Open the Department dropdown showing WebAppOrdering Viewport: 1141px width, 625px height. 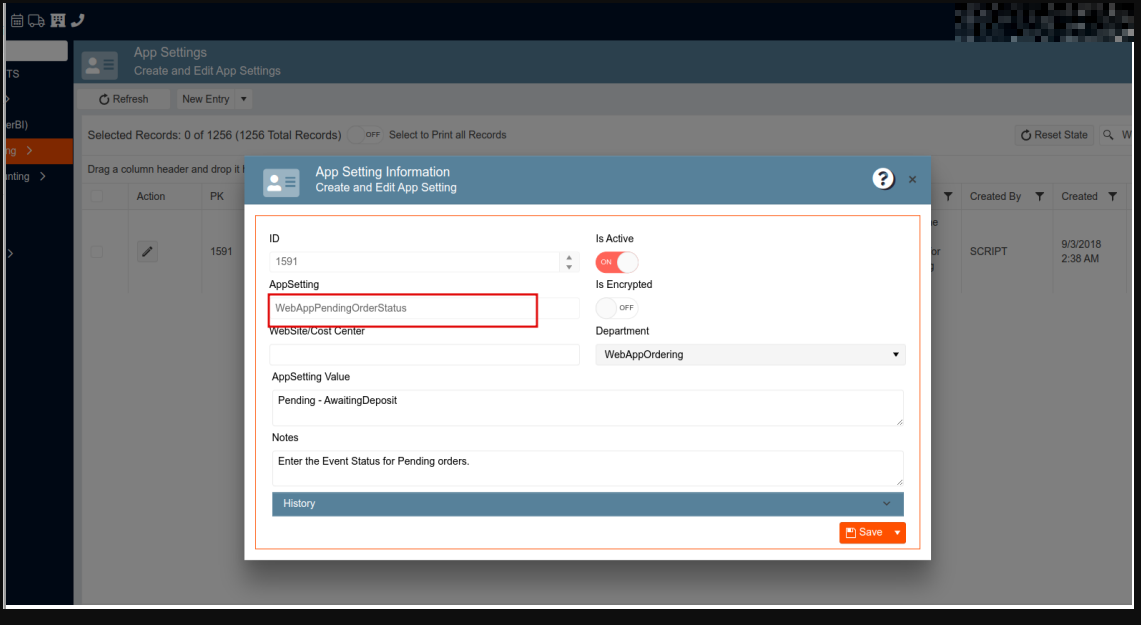tap(750, 355)
